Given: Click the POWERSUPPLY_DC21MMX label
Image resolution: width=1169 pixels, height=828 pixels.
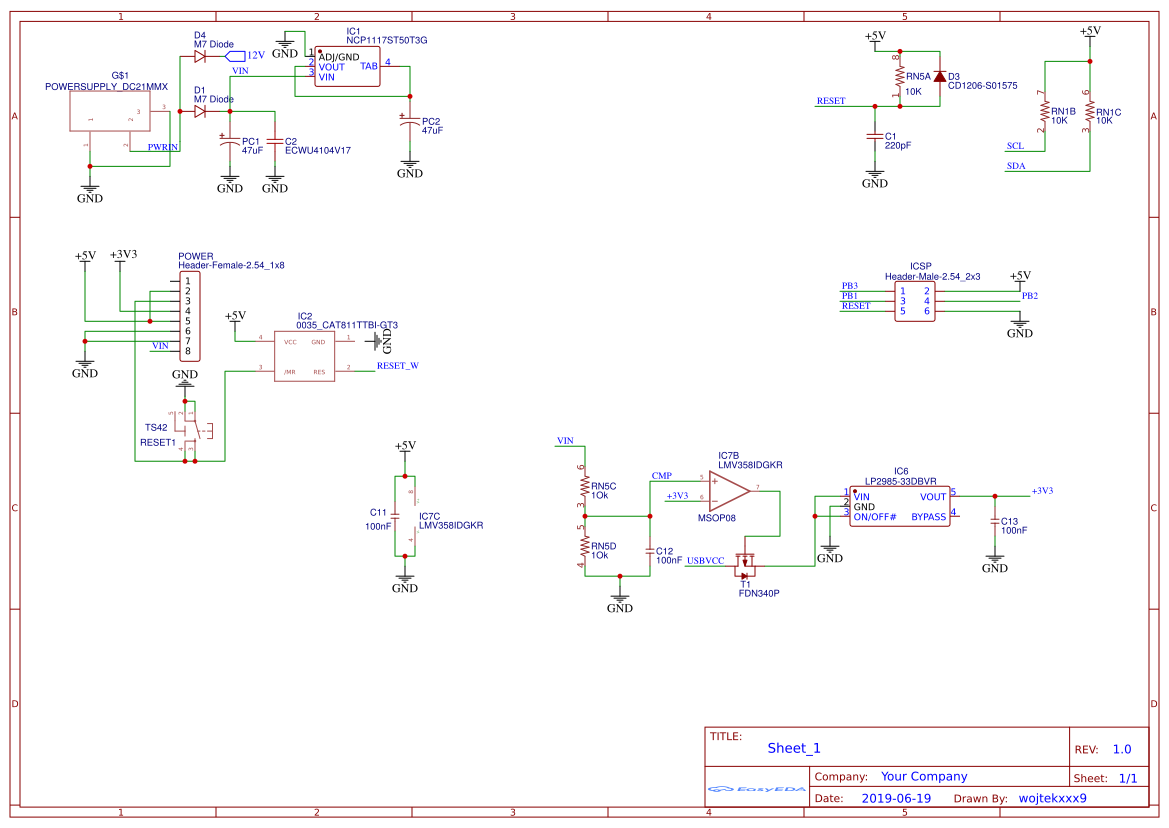Looking at the screenshot, I should 106,86.
